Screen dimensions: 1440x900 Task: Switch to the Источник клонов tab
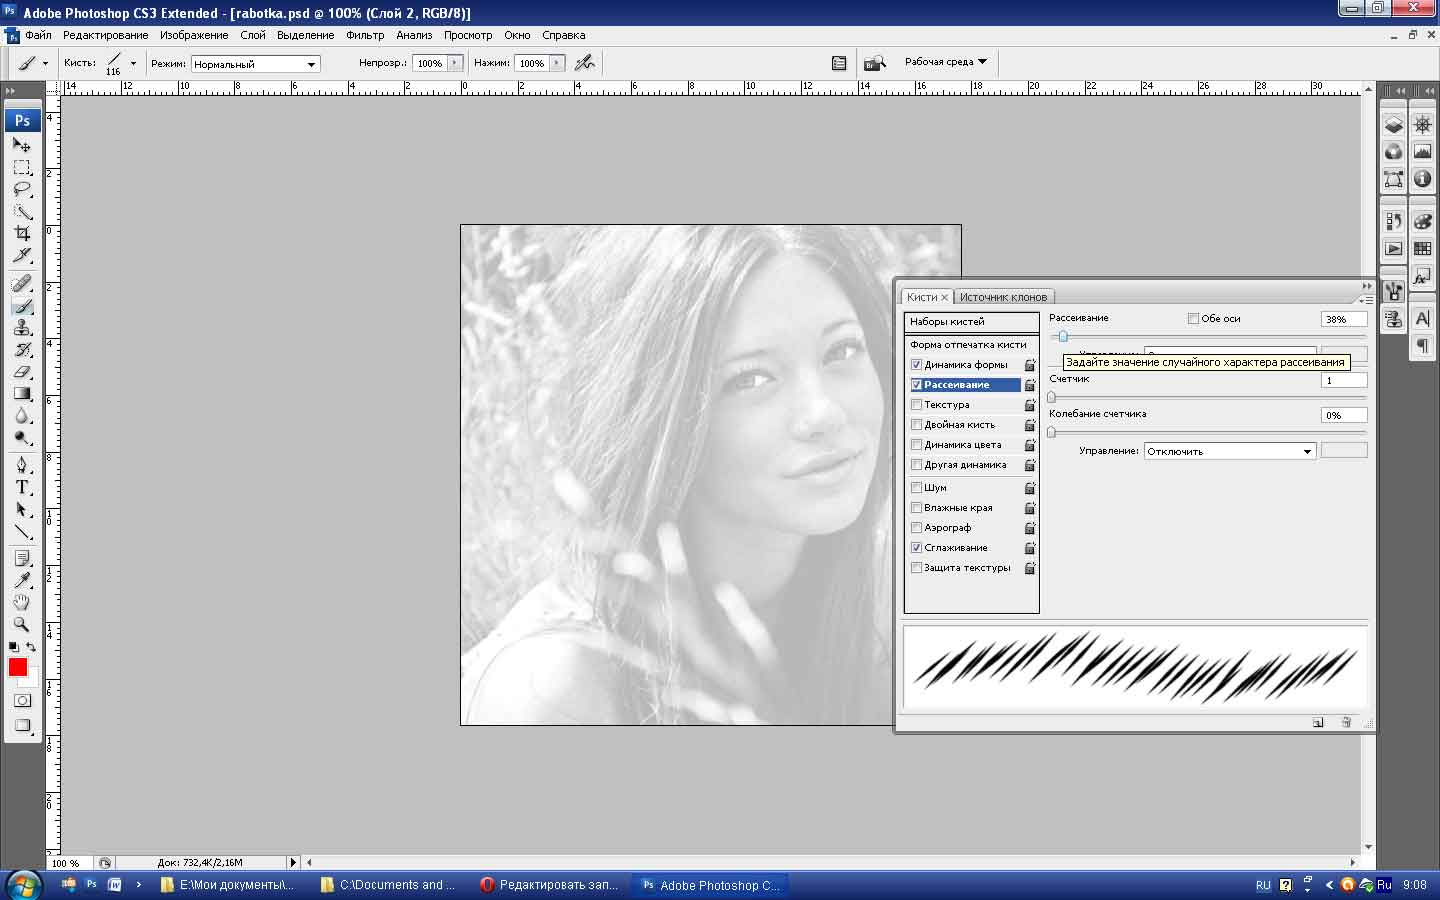click(1003, 297)
